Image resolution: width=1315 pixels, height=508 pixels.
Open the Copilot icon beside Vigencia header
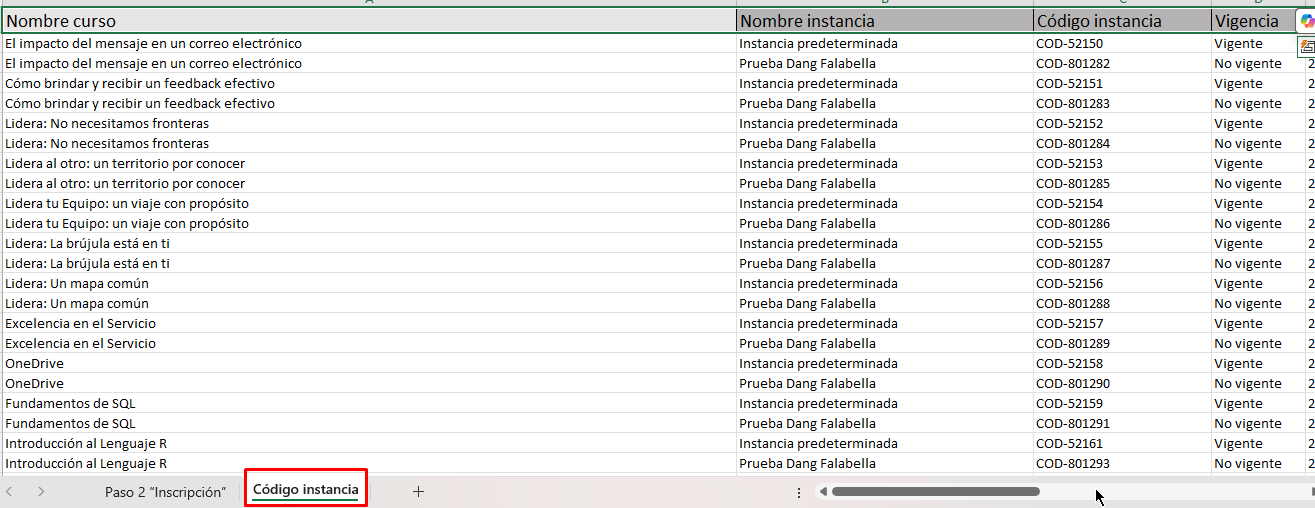1305,21
